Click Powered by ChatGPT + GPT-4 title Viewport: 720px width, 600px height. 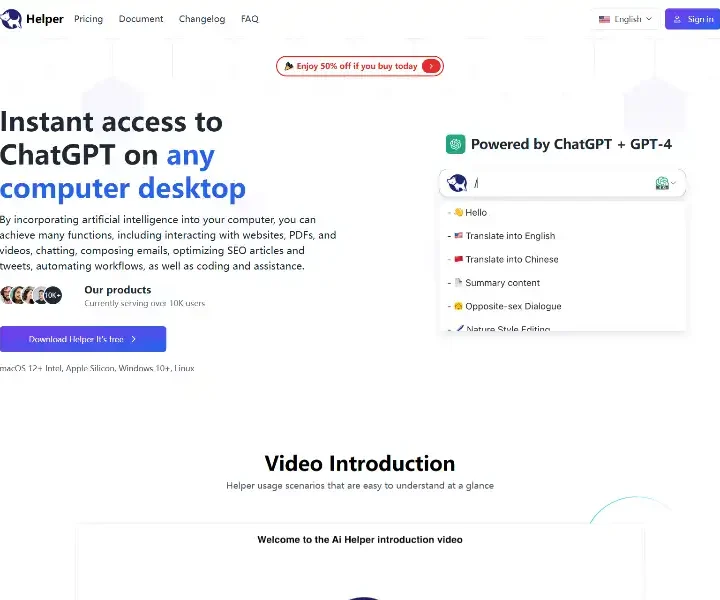(571, 144)
